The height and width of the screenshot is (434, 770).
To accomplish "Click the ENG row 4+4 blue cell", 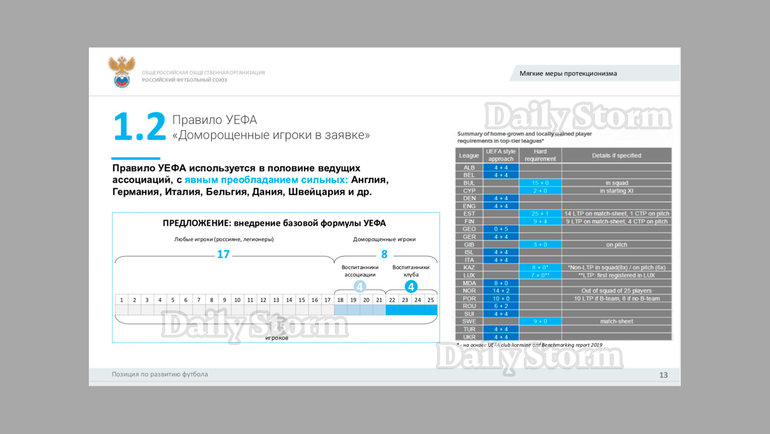I will (501, 206).
